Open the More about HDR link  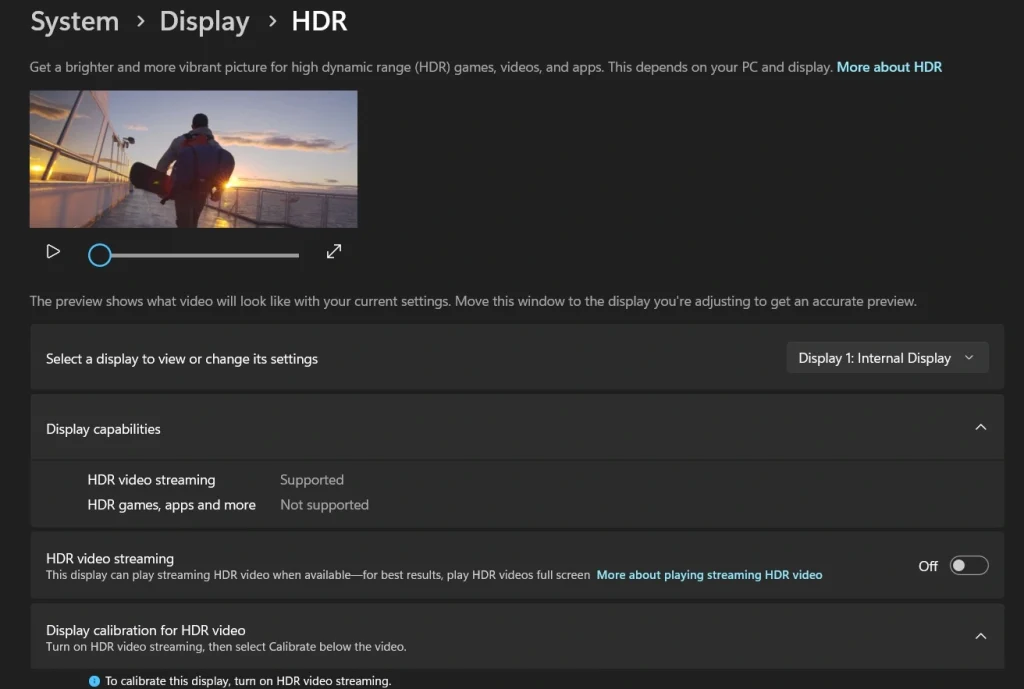click(889, 66)
